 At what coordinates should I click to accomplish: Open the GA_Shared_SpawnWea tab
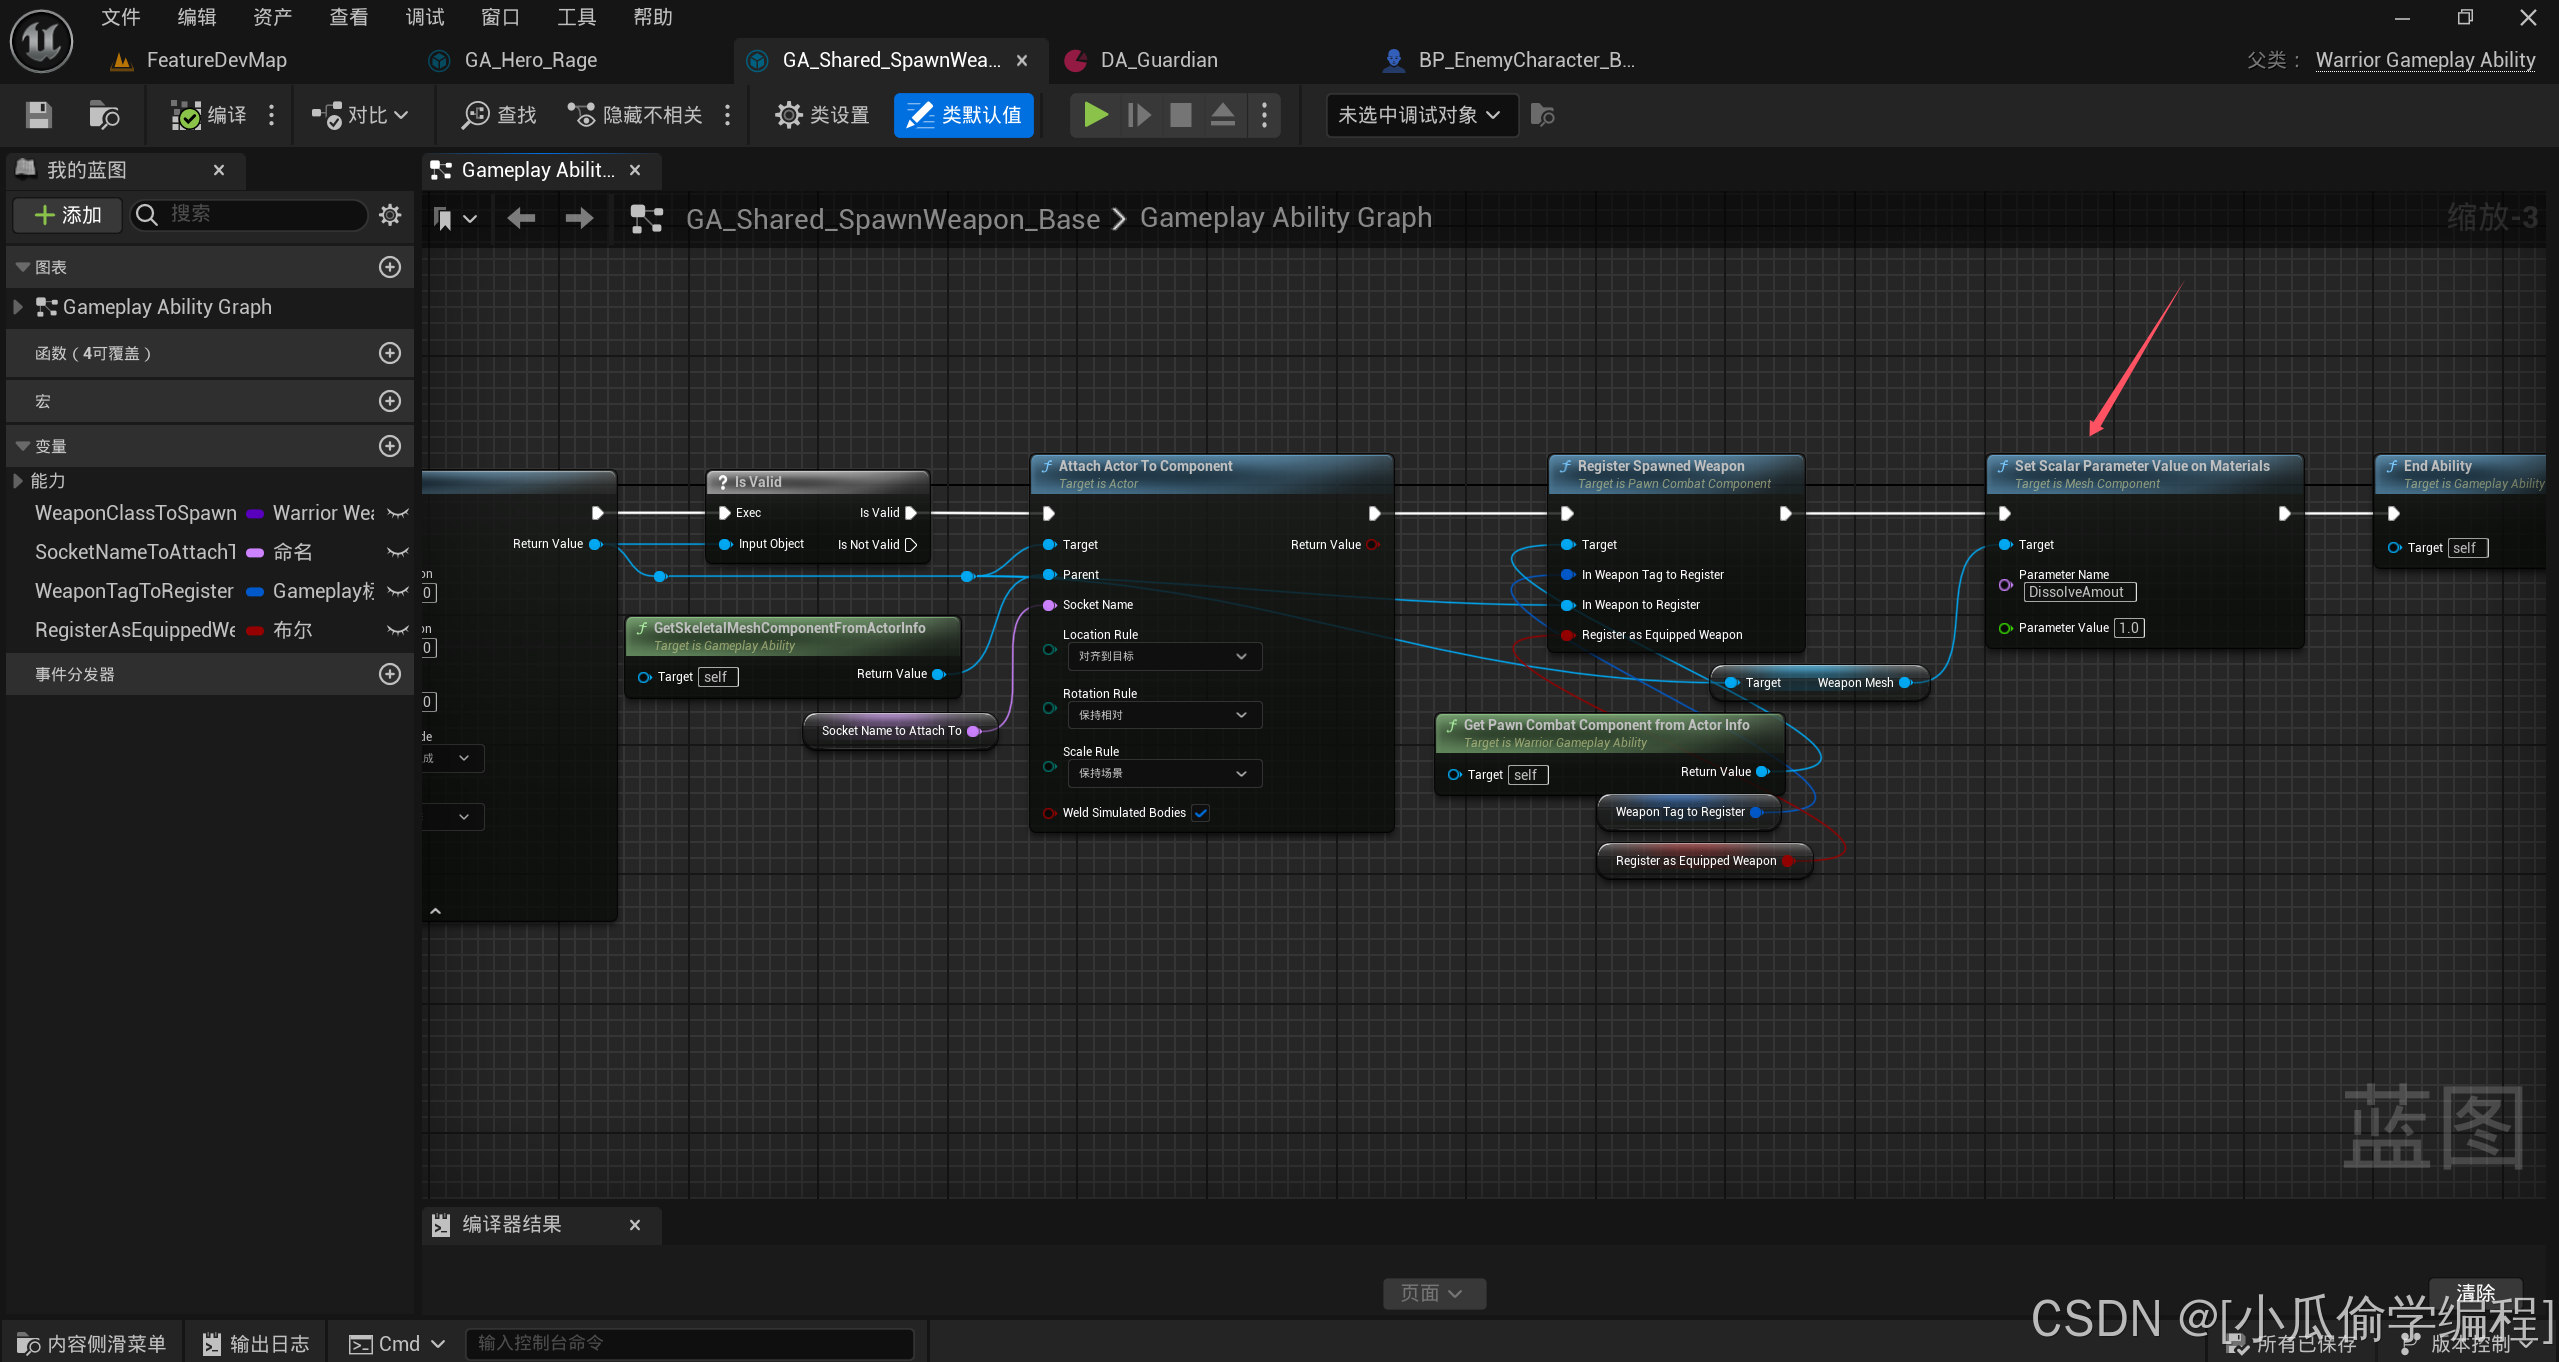878,59
